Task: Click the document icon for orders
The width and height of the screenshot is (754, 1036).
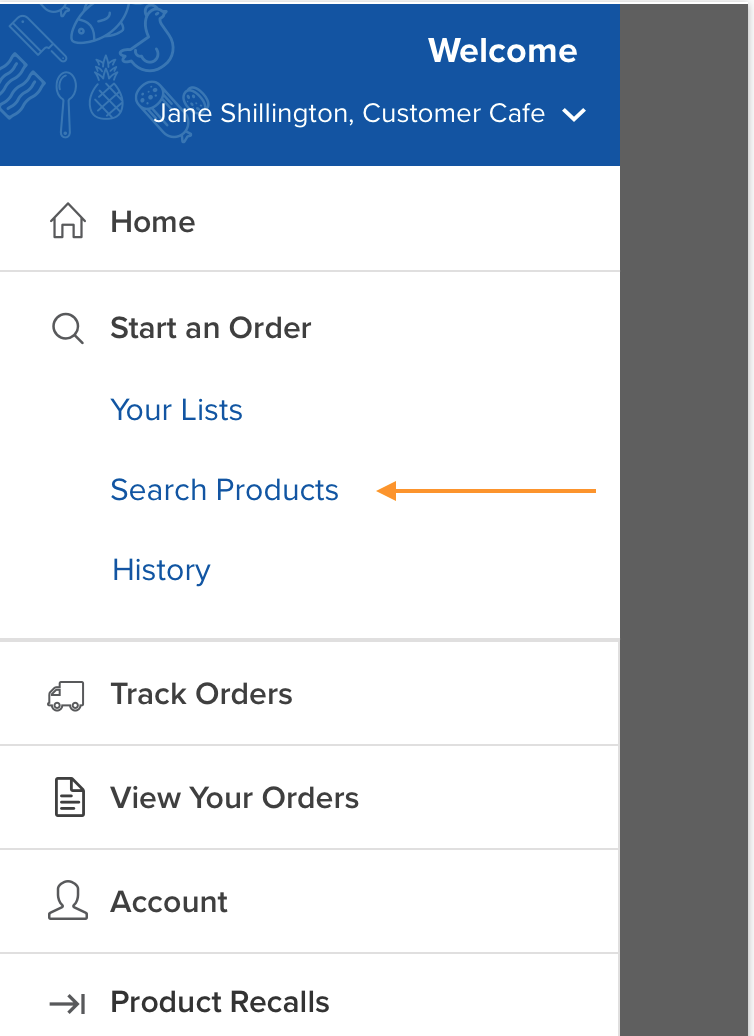Action: pos(69,797)
